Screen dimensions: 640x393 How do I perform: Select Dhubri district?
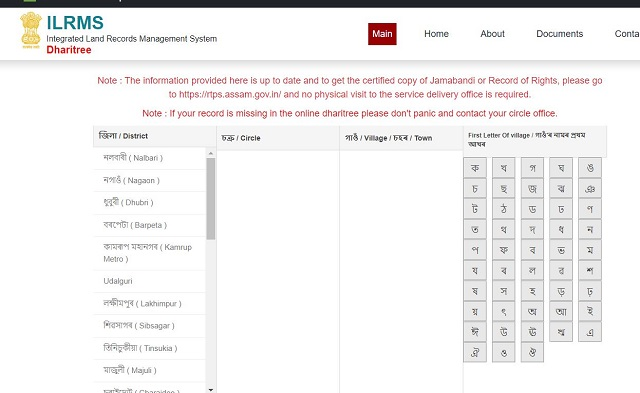point(149,203)
